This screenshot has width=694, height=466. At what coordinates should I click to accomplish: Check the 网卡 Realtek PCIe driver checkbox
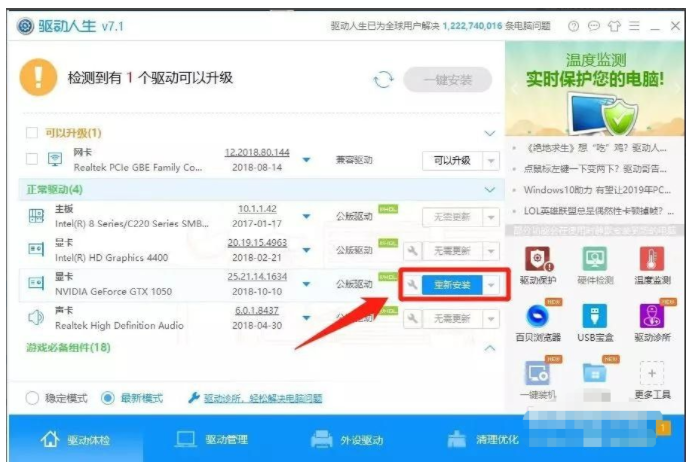30,159
